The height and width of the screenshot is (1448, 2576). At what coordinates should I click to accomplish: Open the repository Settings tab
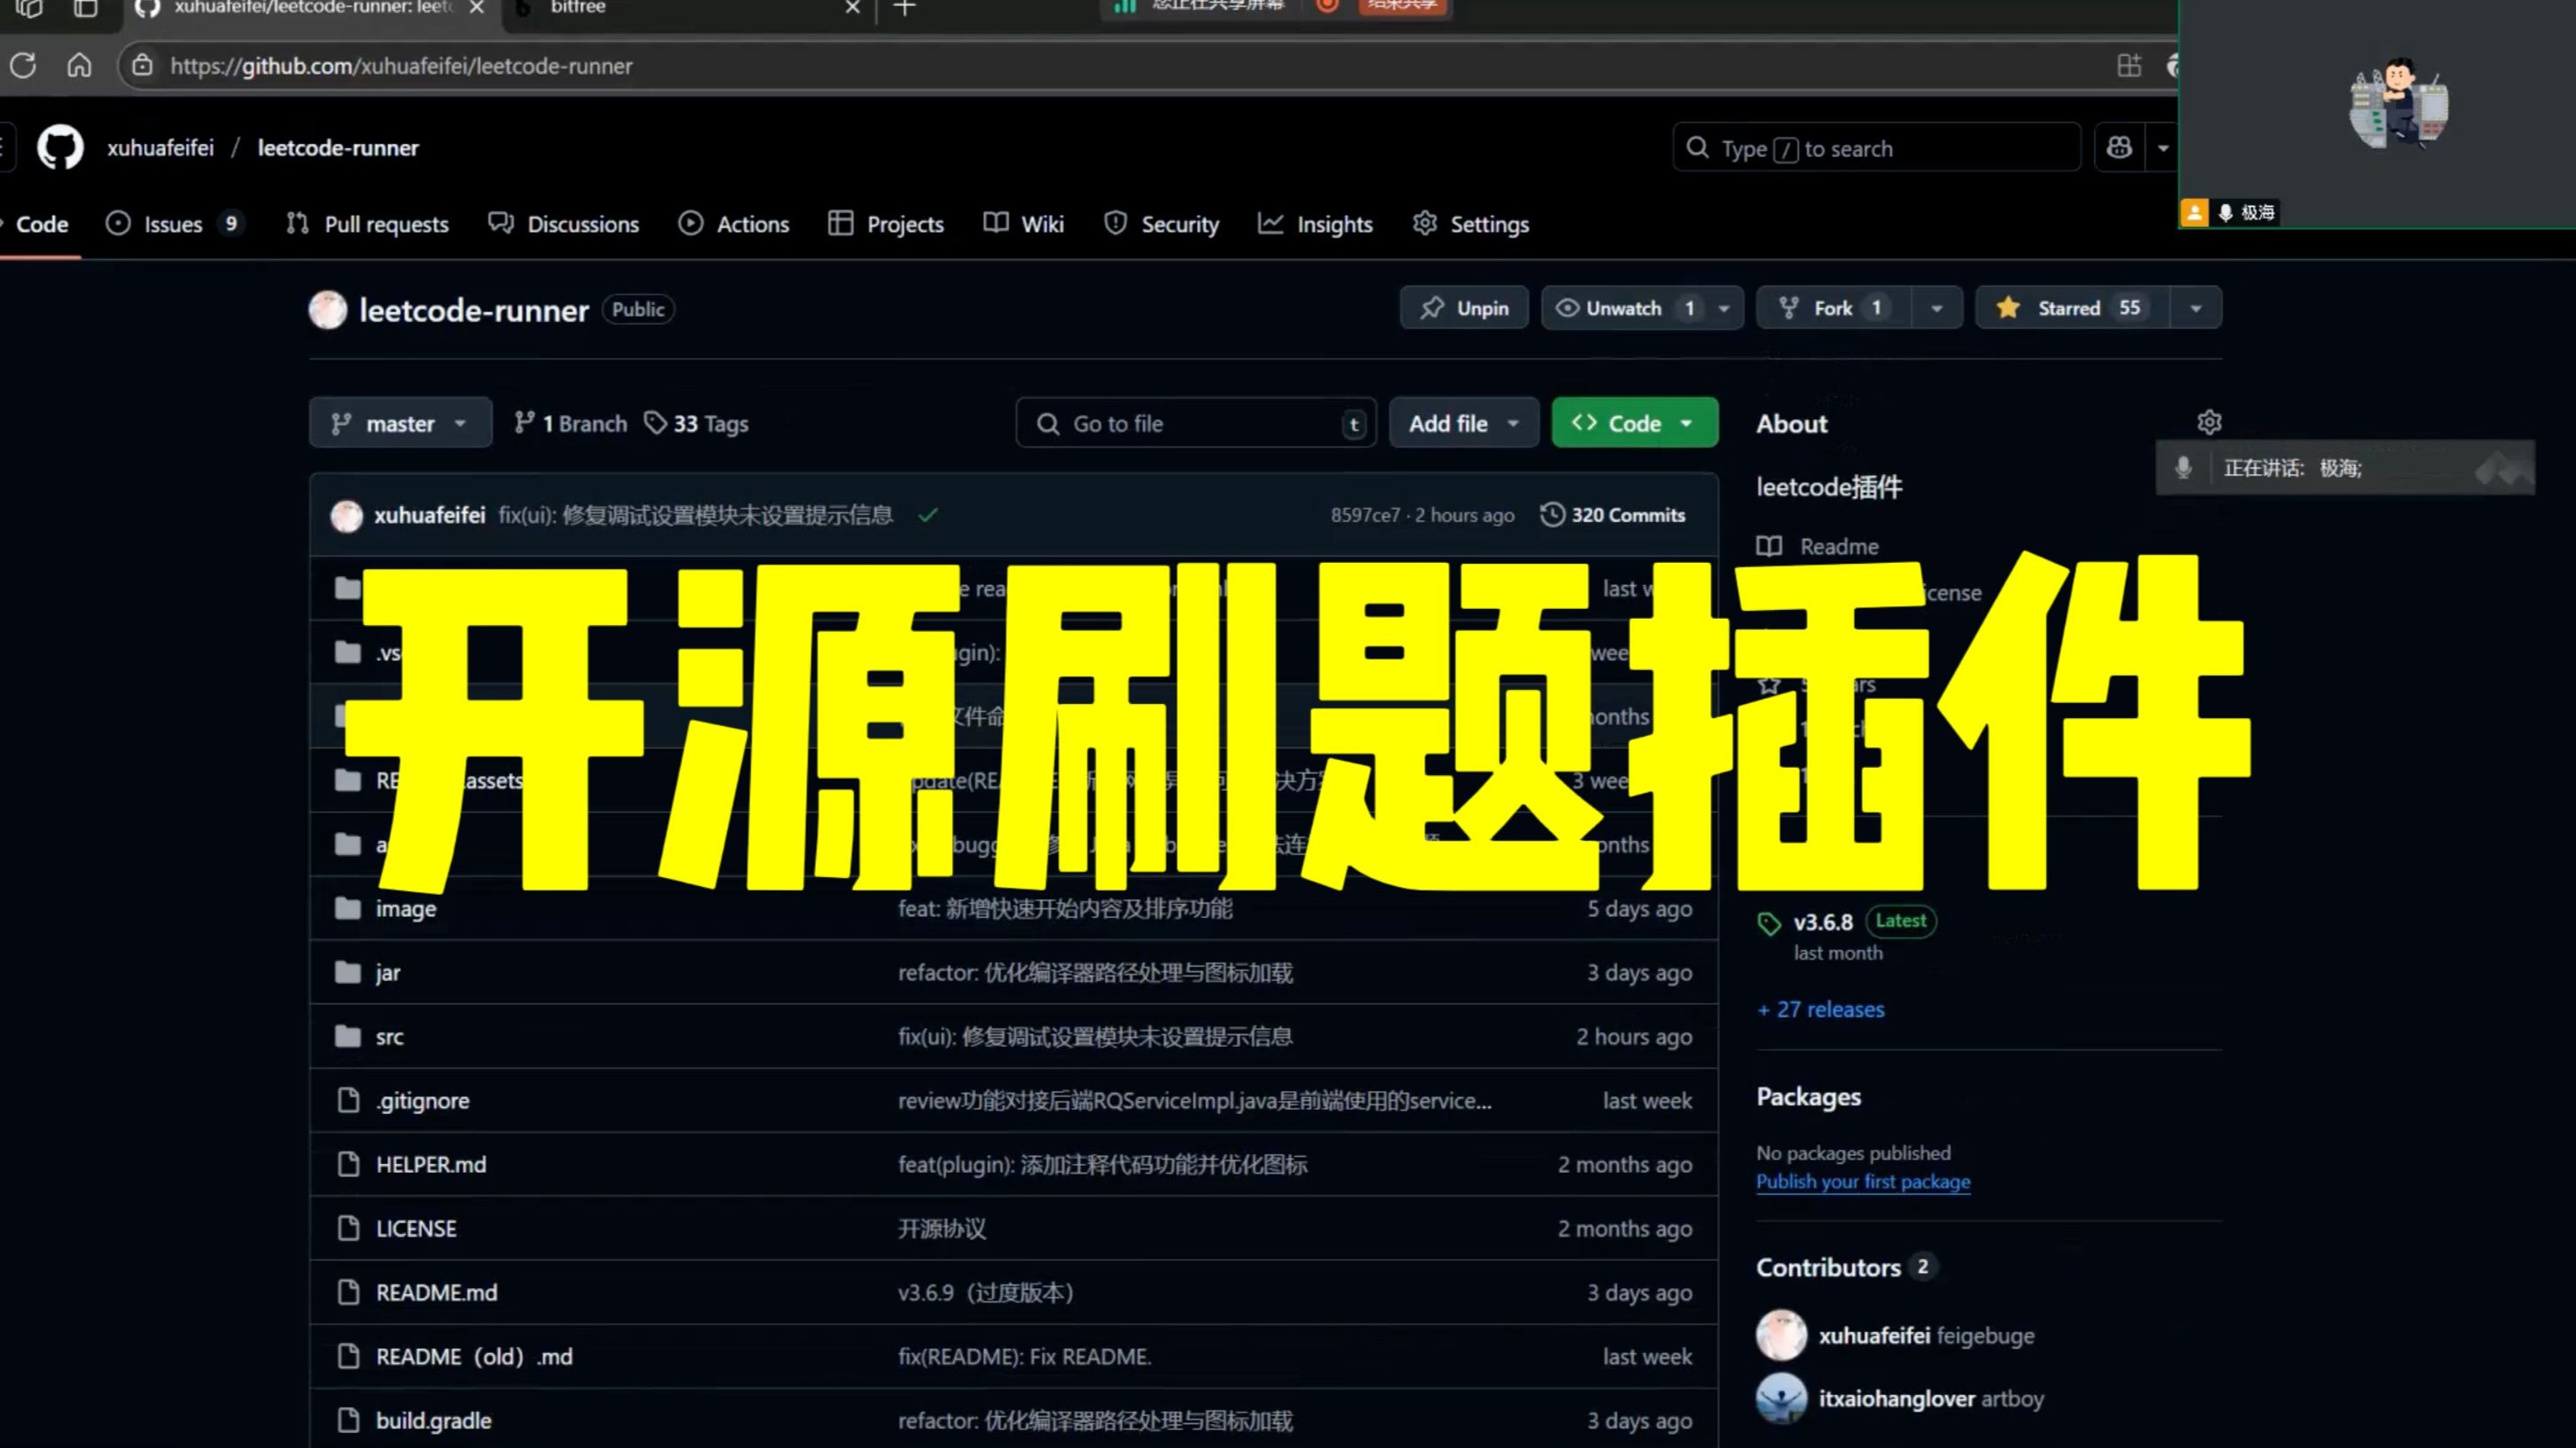click(x=1469, y=223)
